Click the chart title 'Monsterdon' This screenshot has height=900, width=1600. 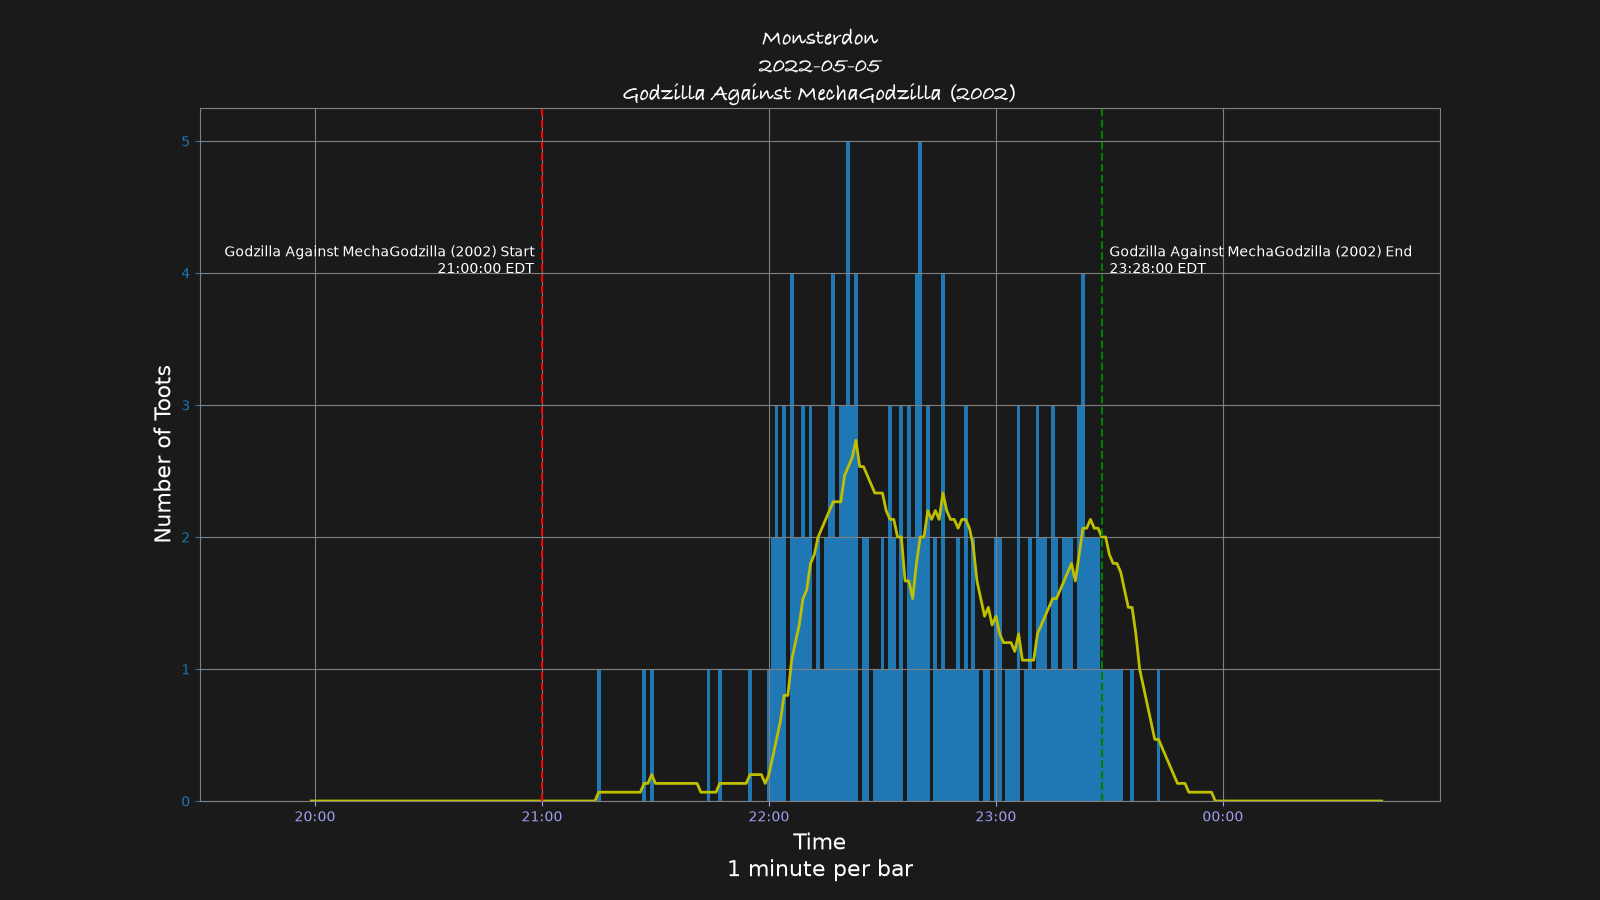[x=819, y=39]
